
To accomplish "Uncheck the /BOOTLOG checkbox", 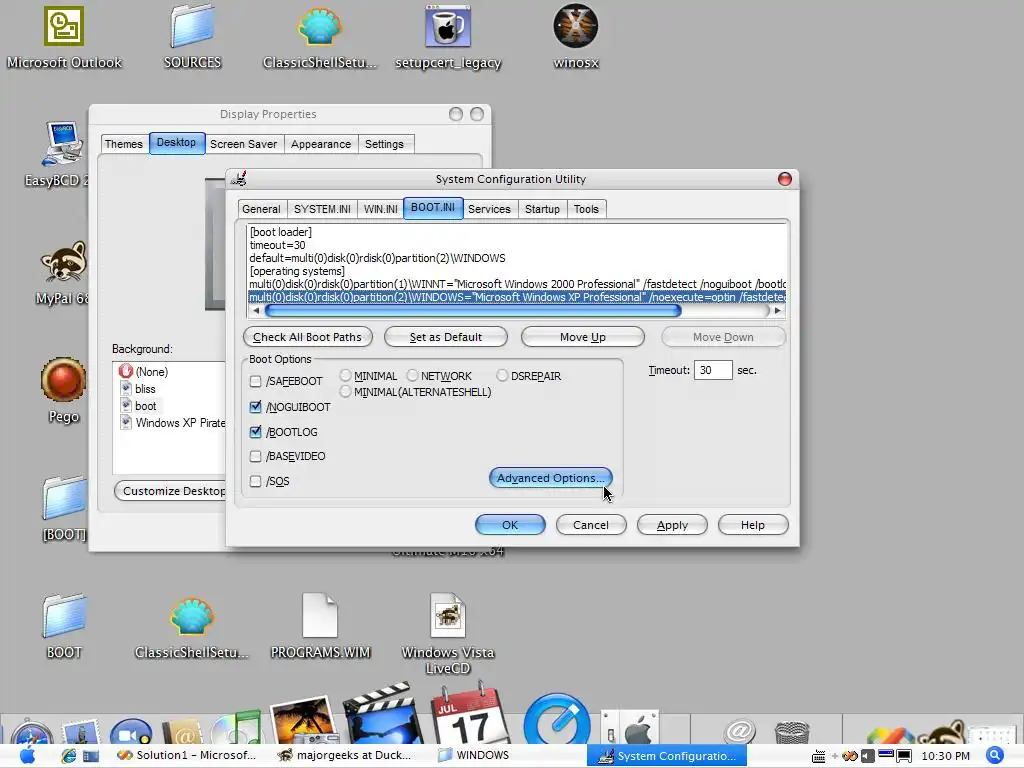I will pyautogui.click(x=255, y=432).
